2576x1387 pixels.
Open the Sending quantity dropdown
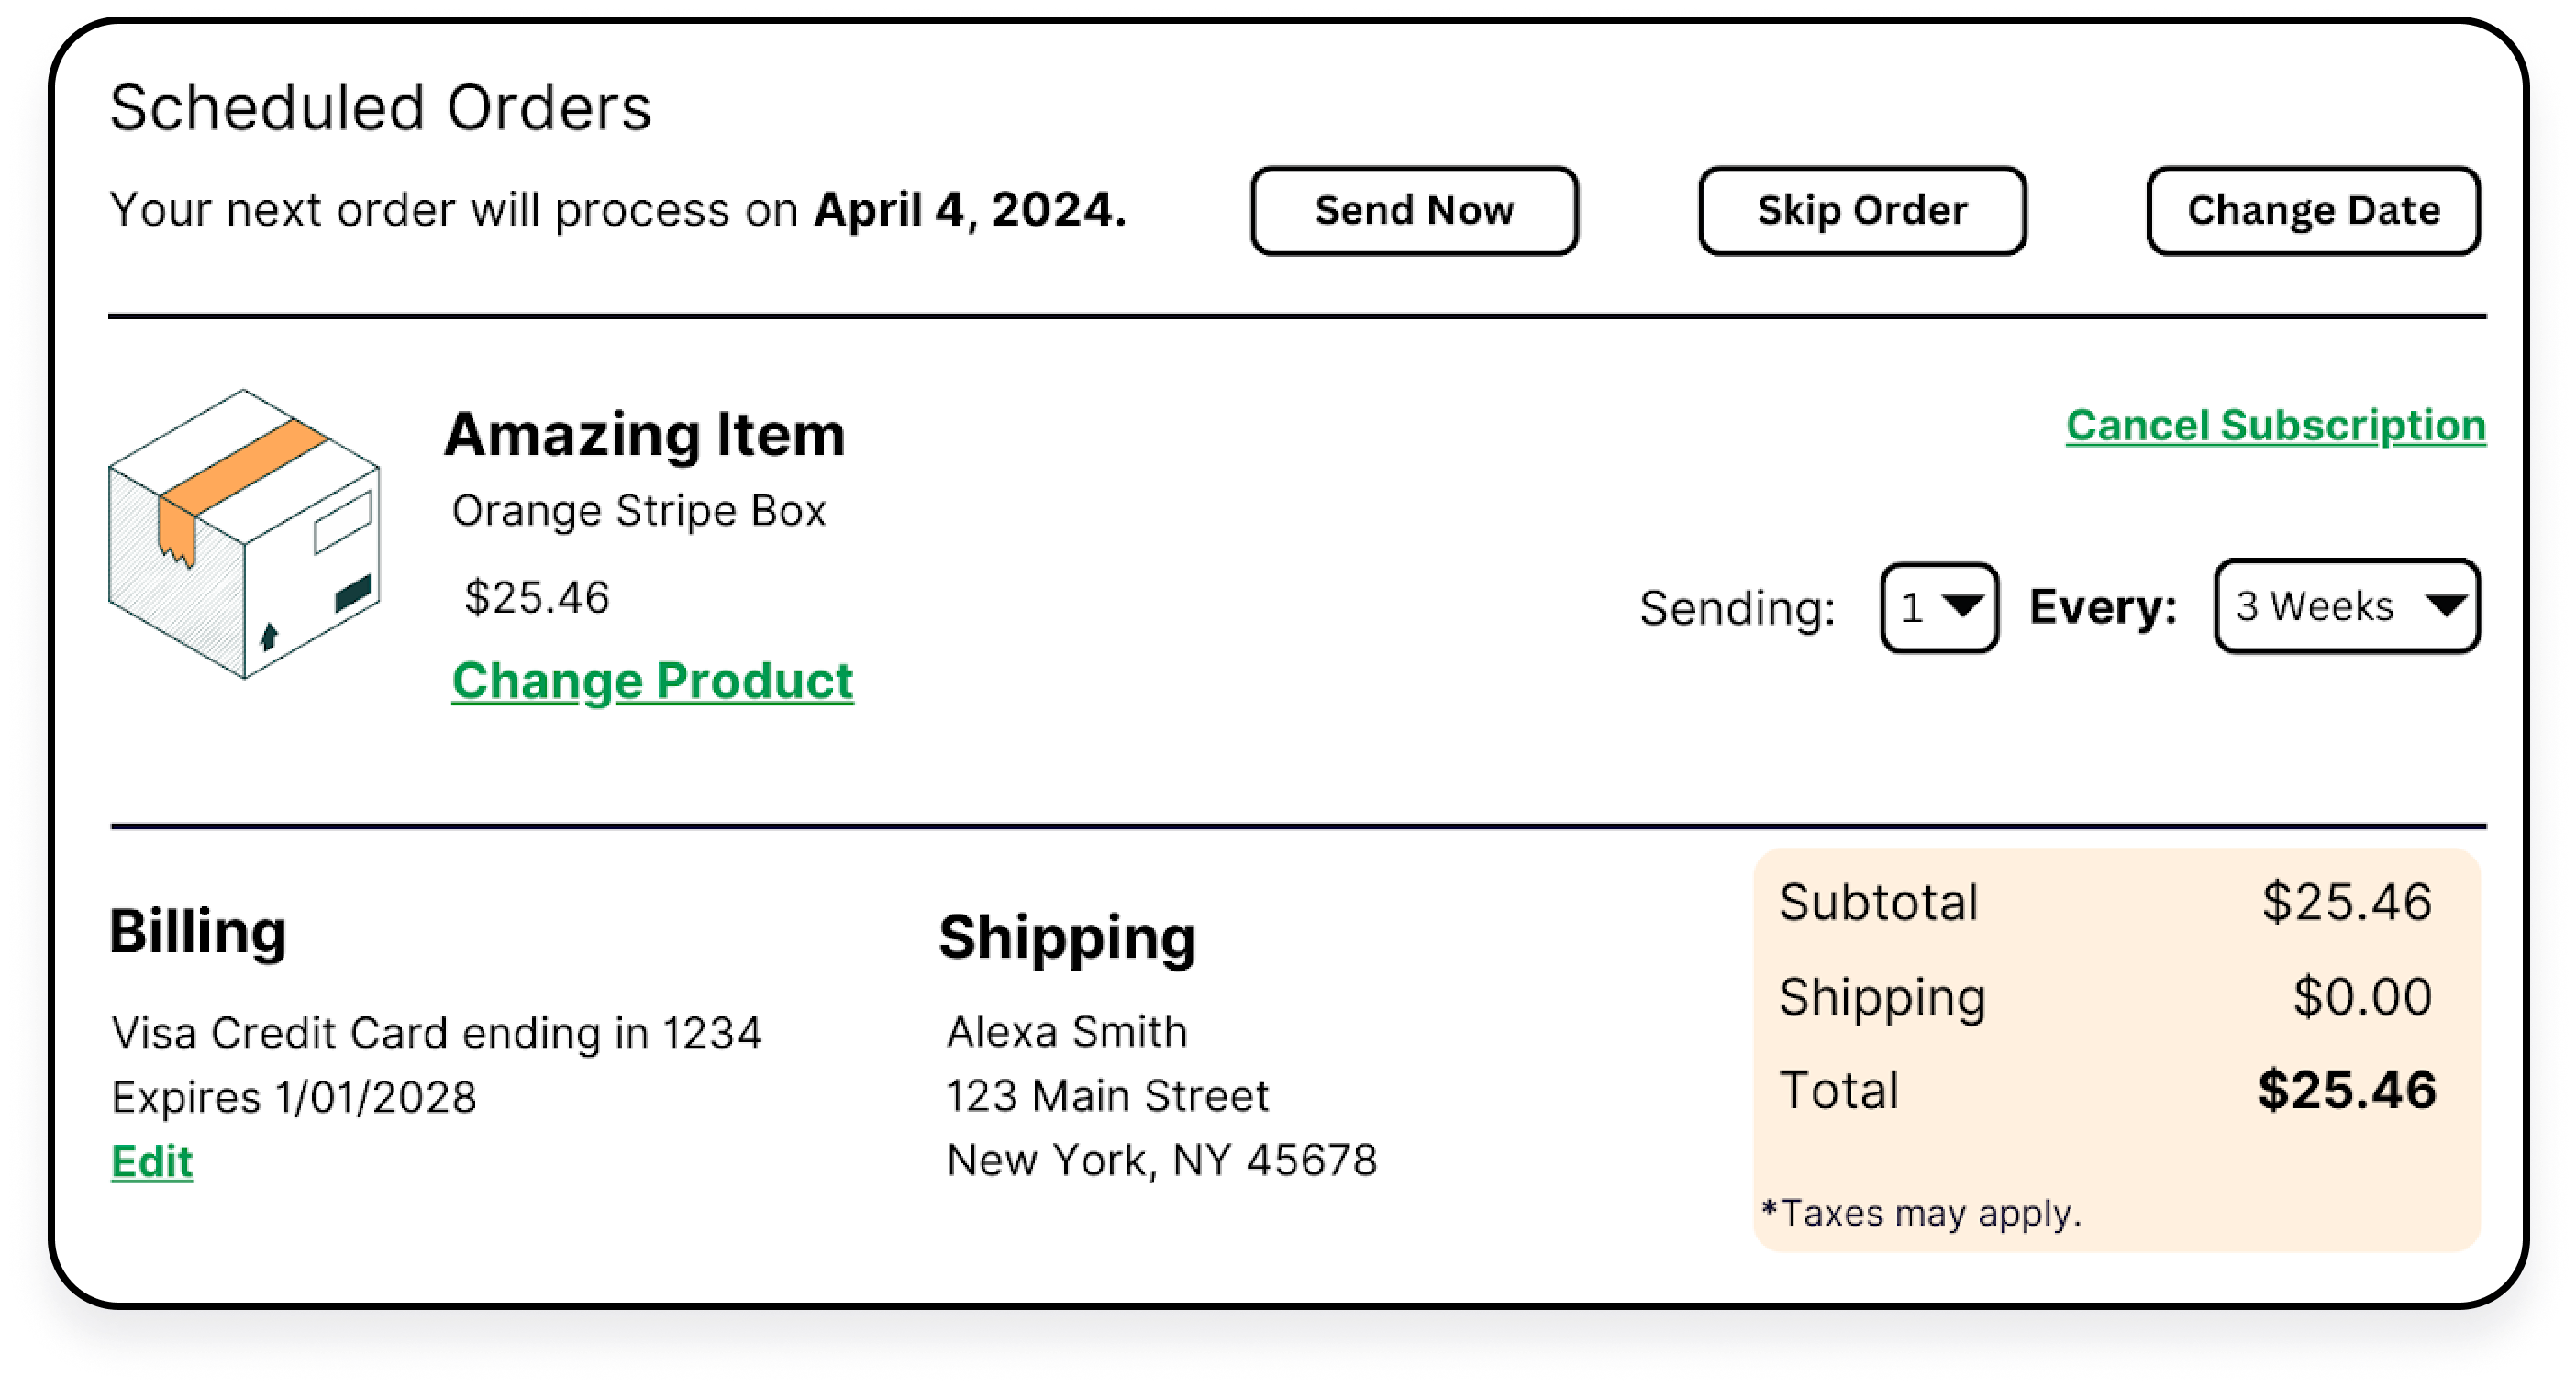tap(1939, 607)
